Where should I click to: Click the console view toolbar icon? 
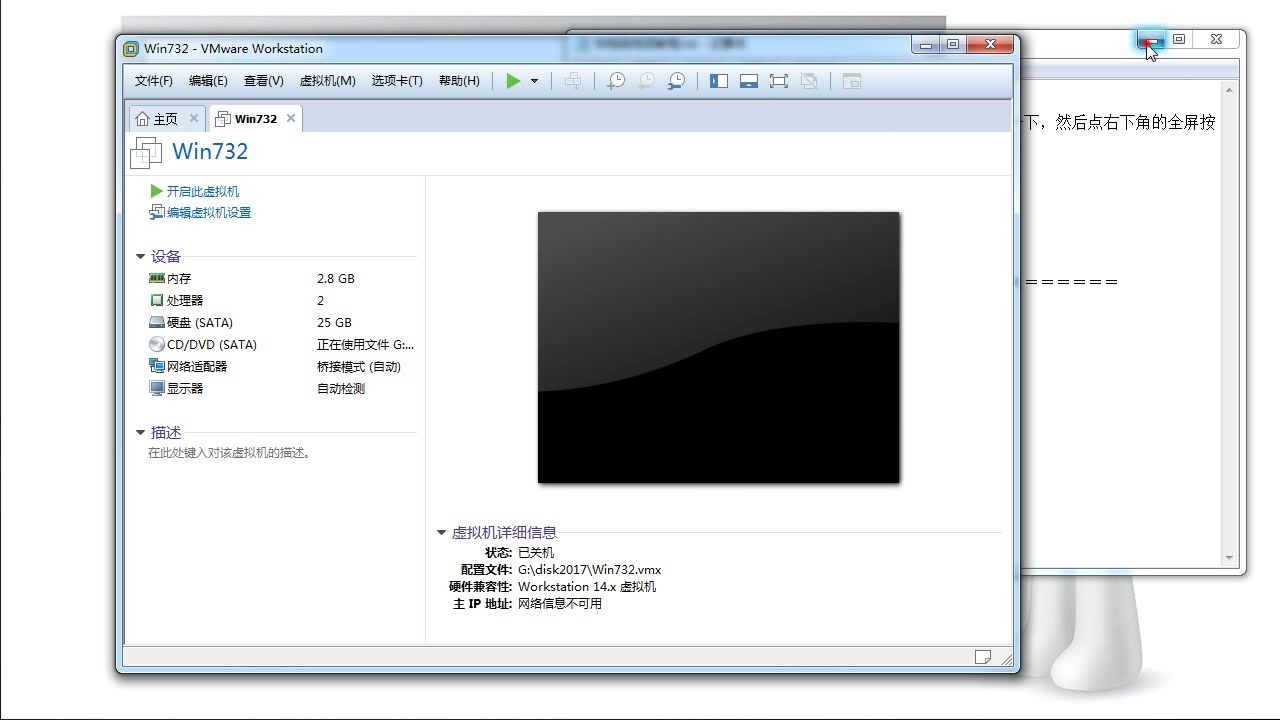point(851,81)
